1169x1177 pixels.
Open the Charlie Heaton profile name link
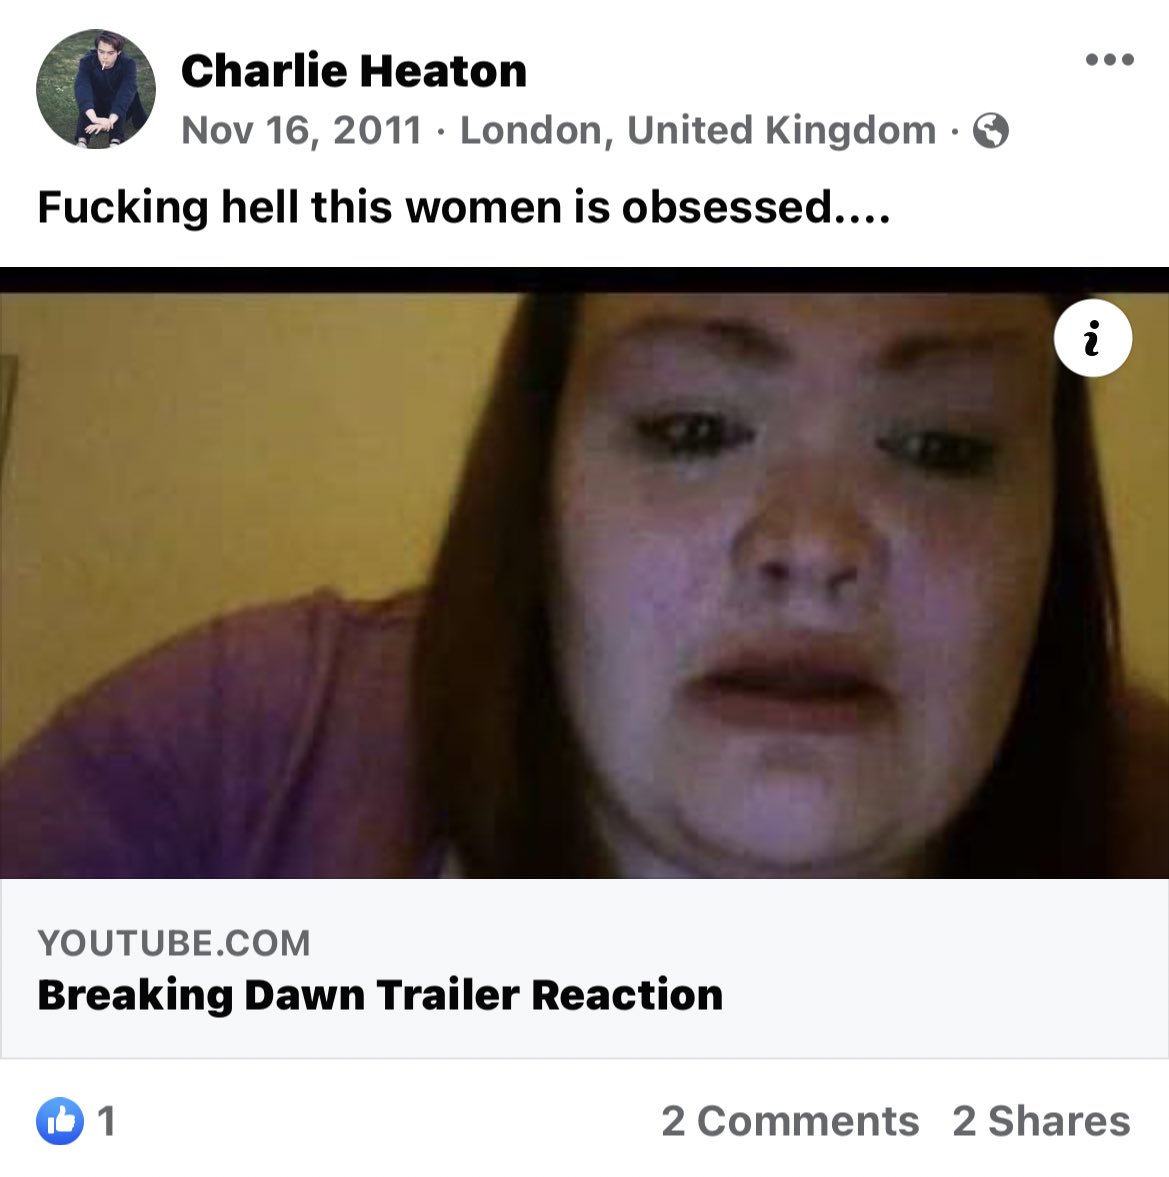pos(354,71)
